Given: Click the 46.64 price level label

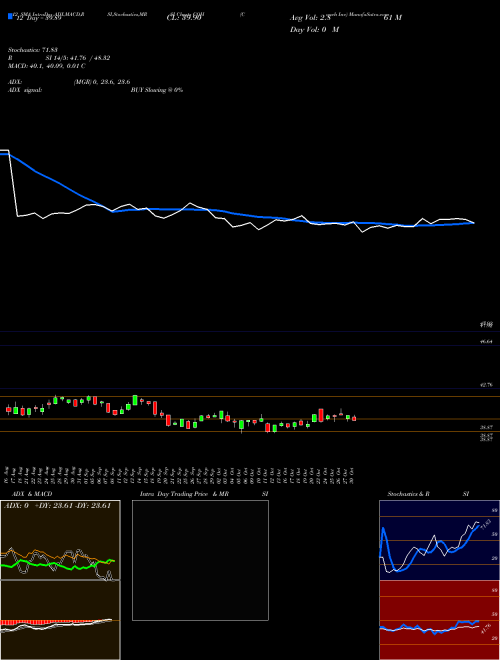Looking at the screenshot, I should (486, 342).
